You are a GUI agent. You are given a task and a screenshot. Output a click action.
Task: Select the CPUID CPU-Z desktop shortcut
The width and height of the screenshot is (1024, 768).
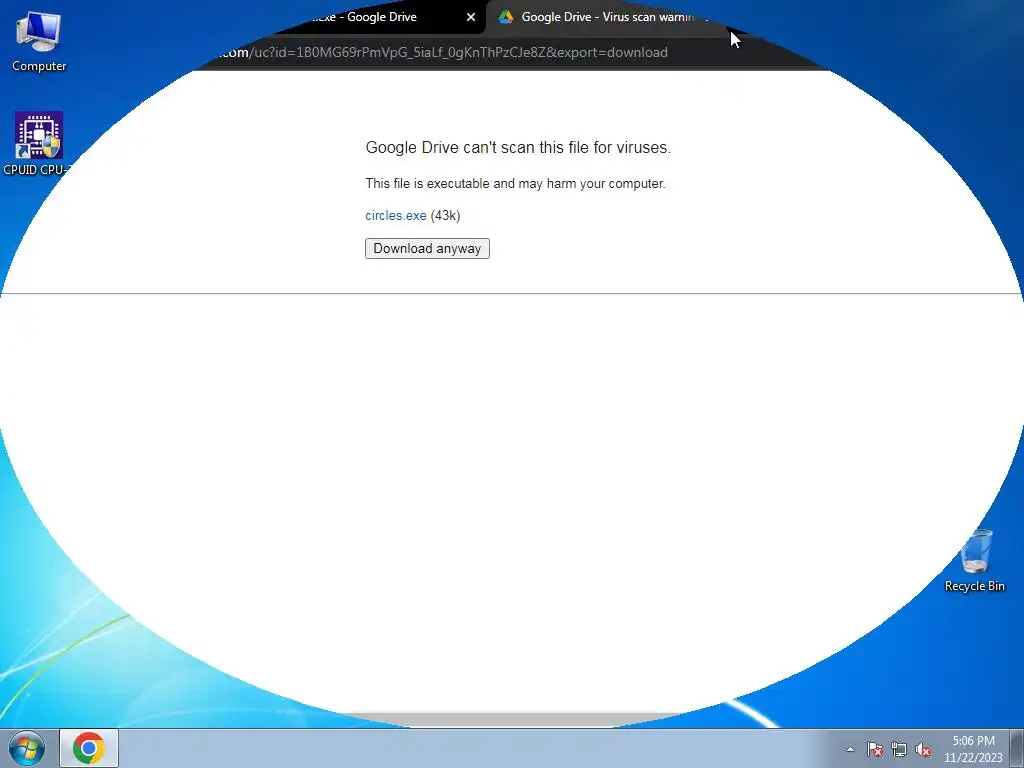coord(36,144)
